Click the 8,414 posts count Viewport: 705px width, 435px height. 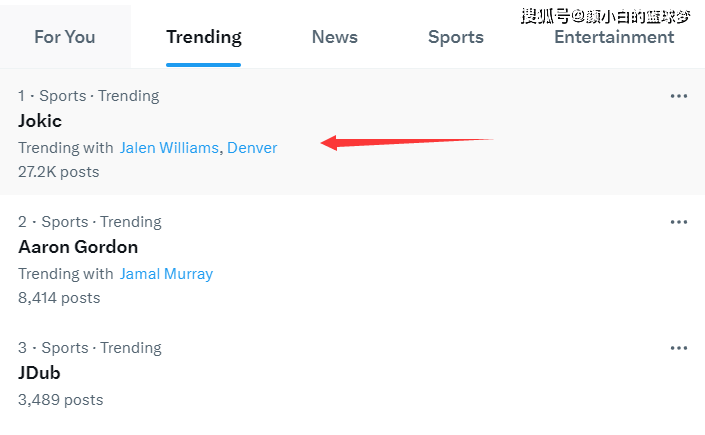tap(59, 298)
